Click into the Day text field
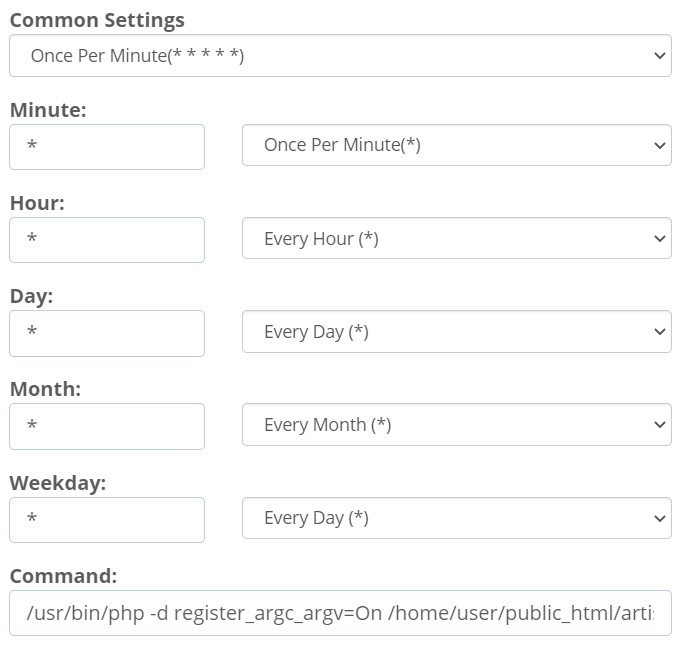Screen dimensions: 683x647 point(107,333)
